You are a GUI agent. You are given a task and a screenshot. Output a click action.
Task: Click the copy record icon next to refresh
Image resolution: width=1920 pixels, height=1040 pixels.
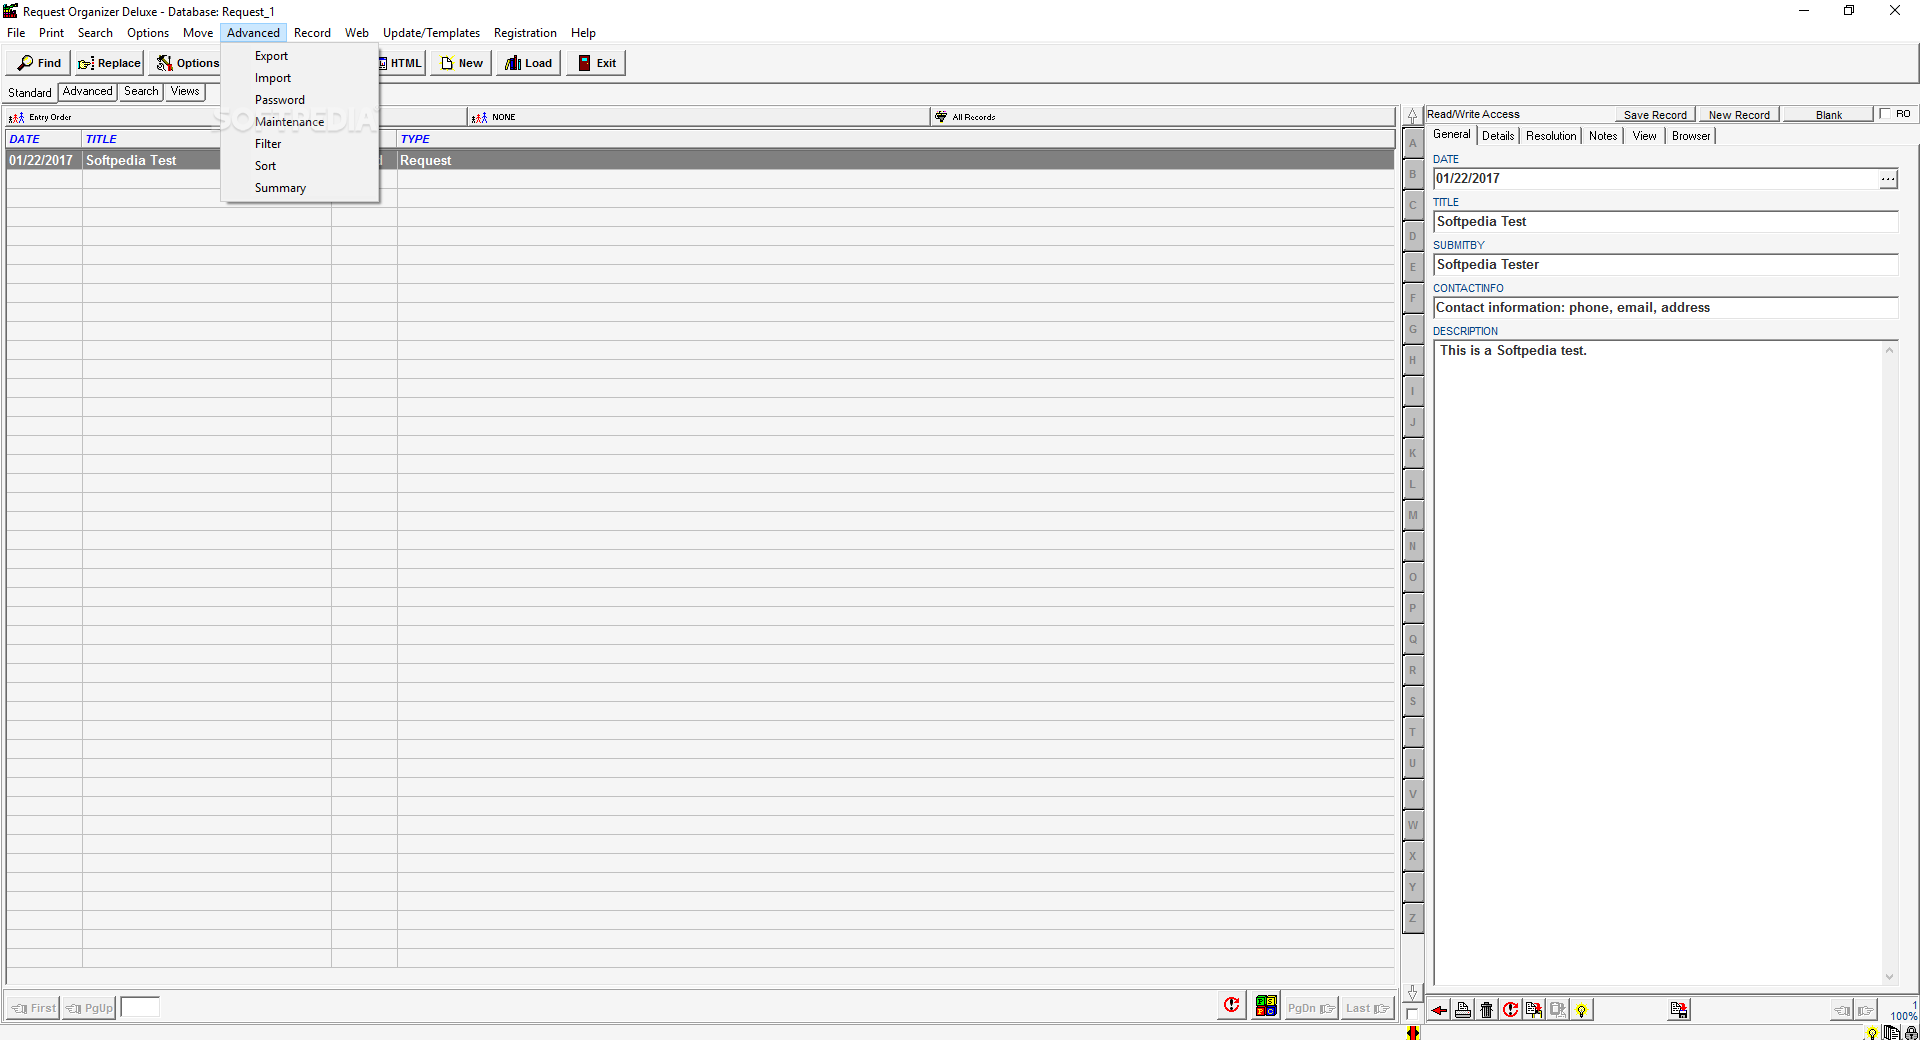click(x=1534, y=1010)
